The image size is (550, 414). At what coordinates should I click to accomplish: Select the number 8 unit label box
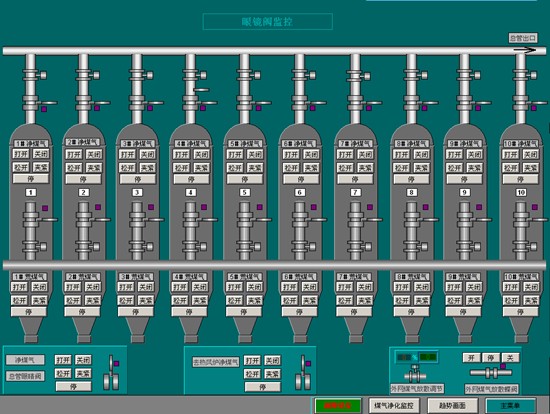(411, 192)
